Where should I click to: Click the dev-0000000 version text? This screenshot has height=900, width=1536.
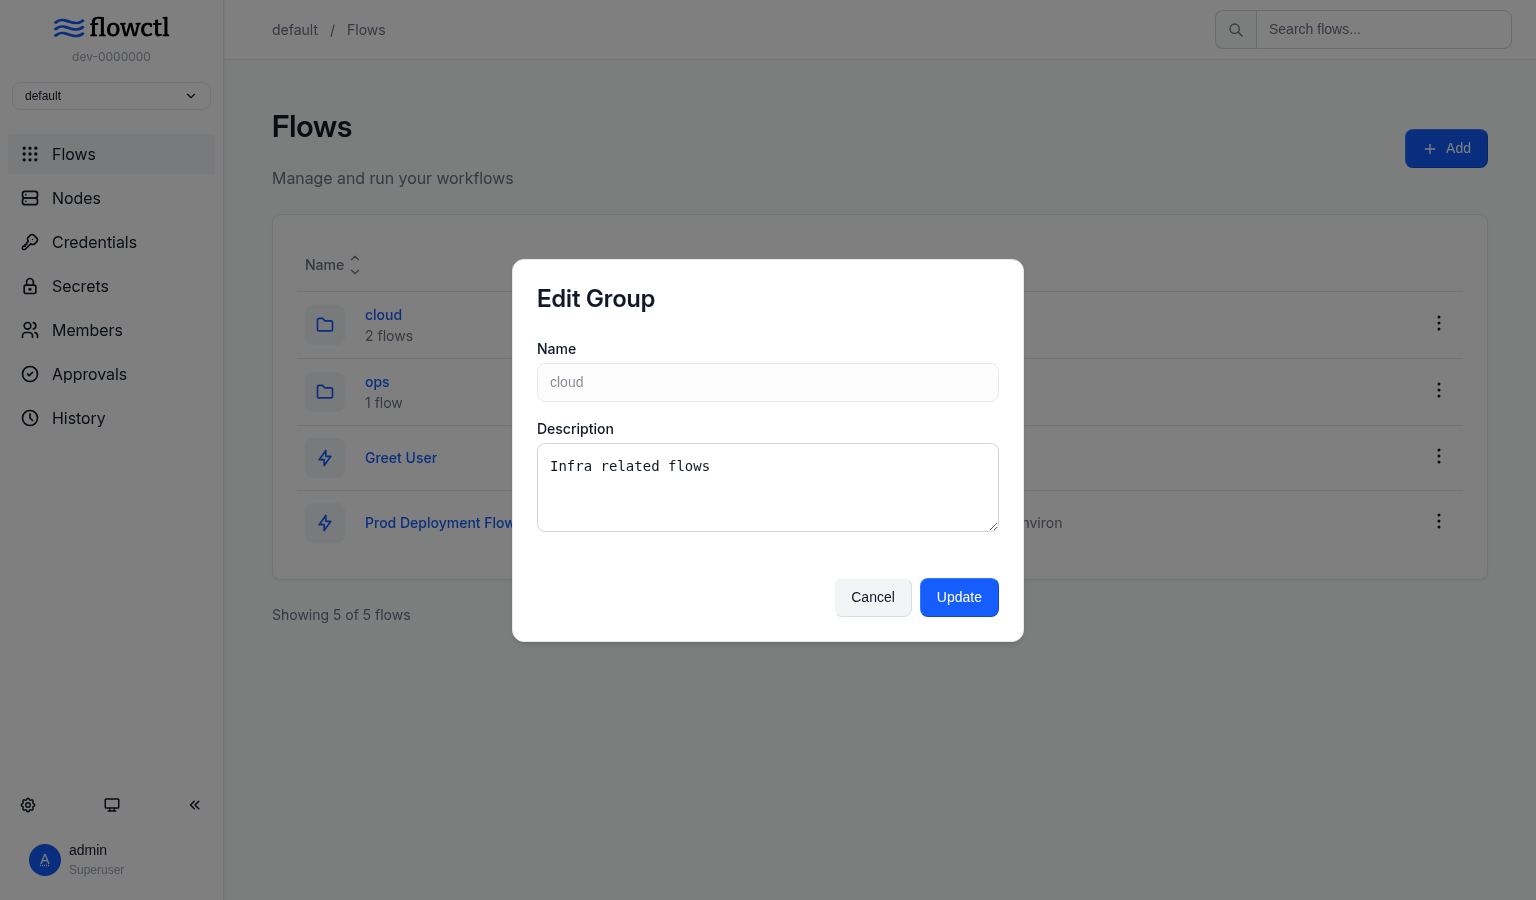point(111,57)
